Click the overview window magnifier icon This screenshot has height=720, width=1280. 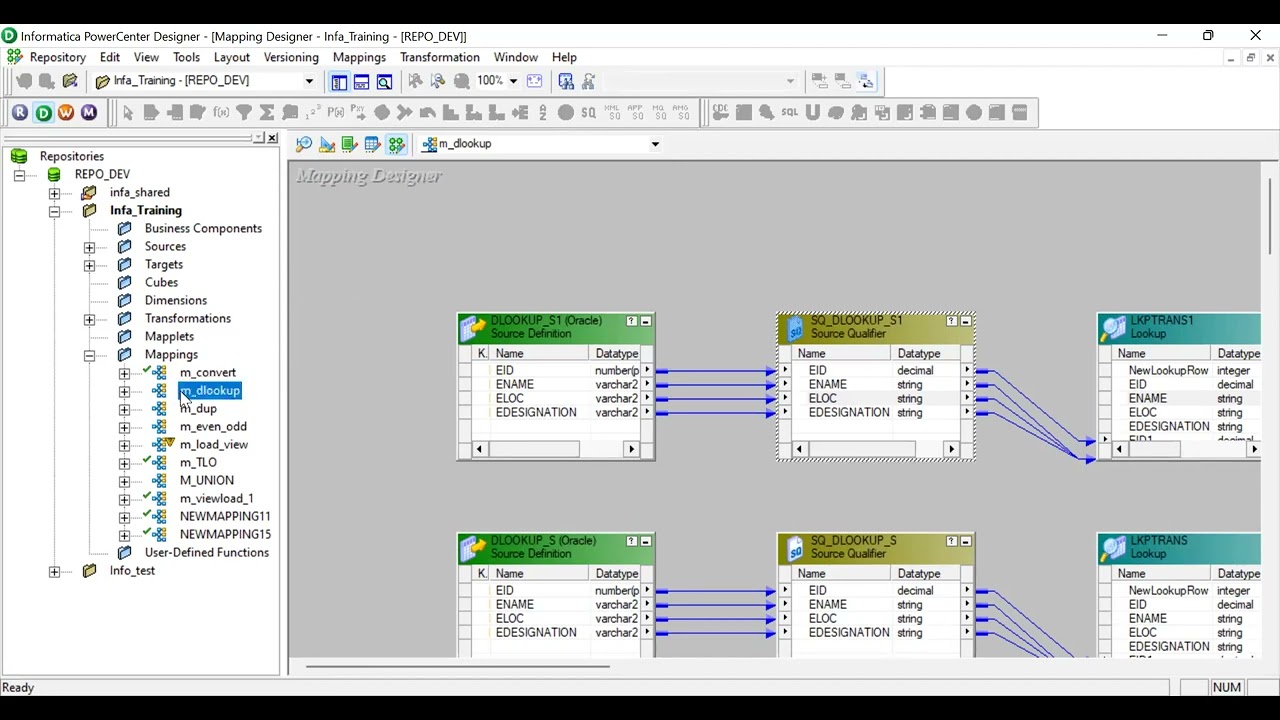pyautogui.click(x=384, y=81)
